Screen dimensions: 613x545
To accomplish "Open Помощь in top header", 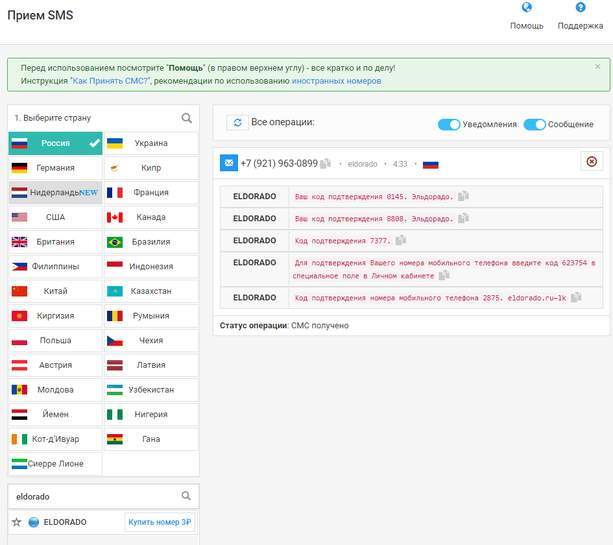I will point(527,16).
